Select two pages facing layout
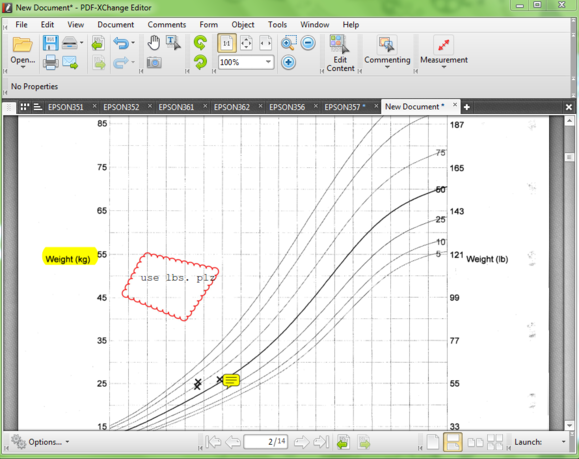 [475, 442]
